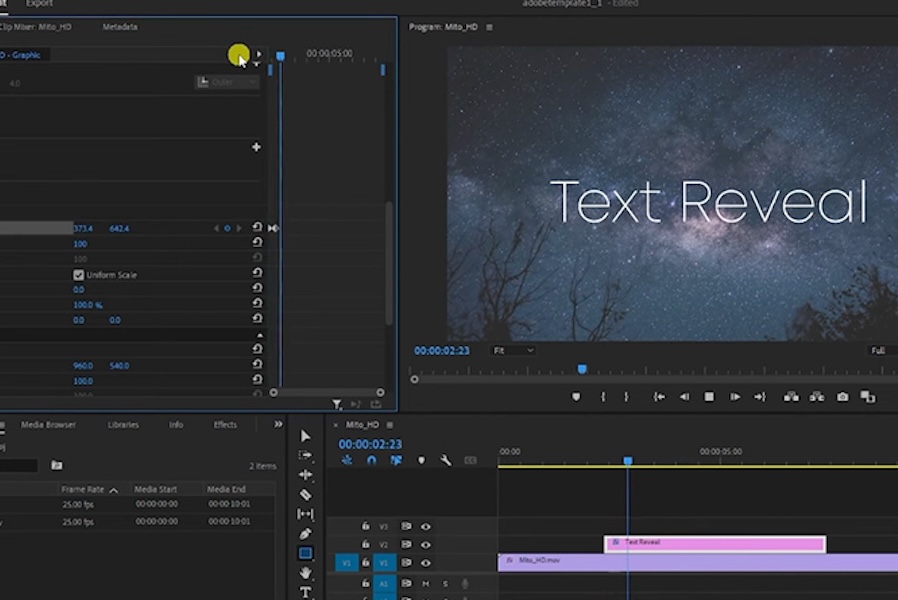Lock track V2
This screenshot has height=600, width=898.
point(365,544)
